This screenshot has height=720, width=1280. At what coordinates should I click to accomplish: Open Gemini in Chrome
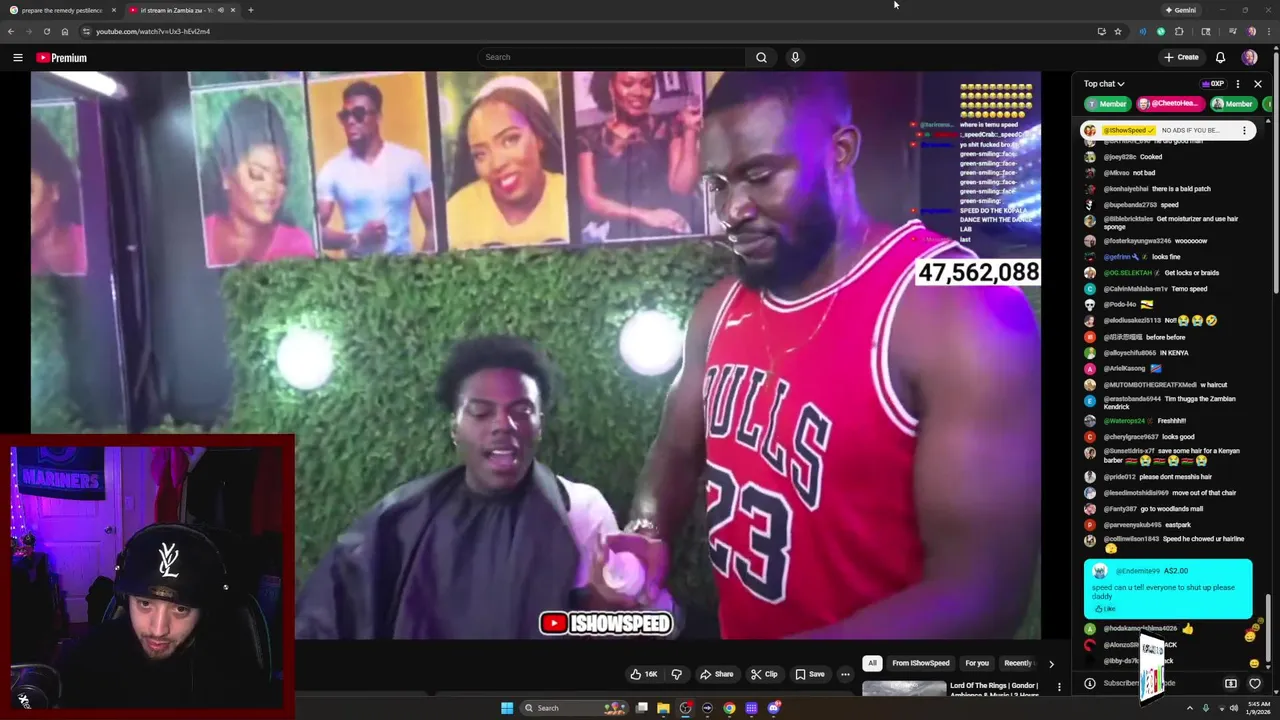coord(1181,10)
